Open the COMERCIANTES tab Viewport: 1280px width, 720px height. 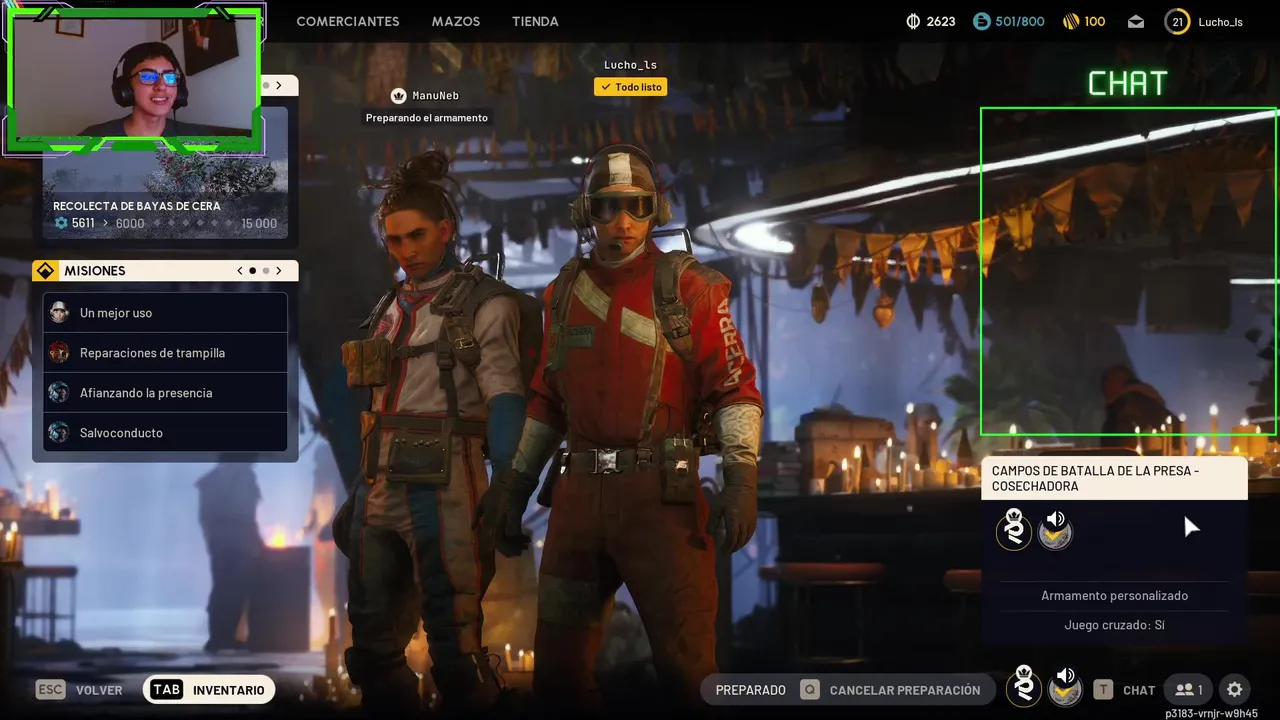[347, 21]
